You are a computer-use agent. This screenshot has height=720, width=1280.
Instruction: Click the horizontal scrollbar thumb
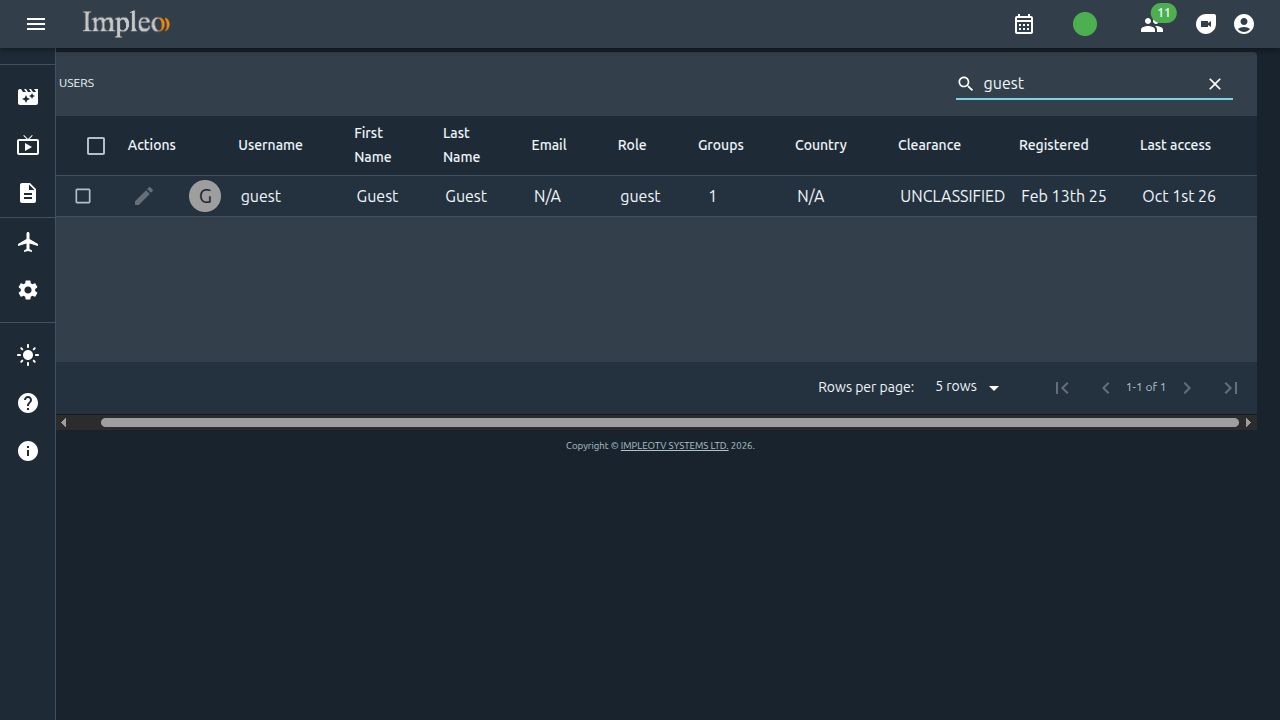[x=670, y=422]
